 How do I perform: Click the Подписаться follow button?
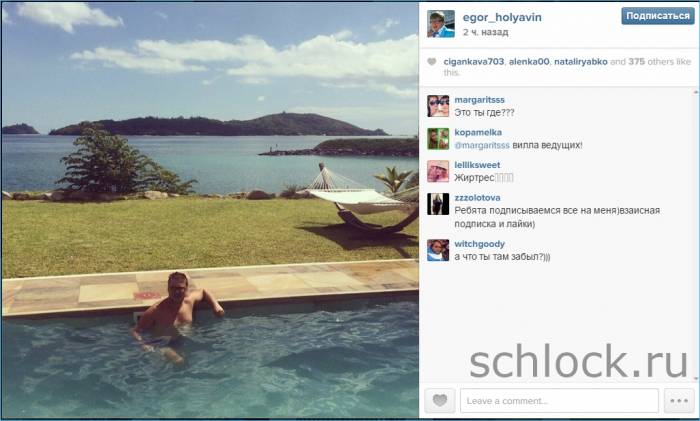658,16
